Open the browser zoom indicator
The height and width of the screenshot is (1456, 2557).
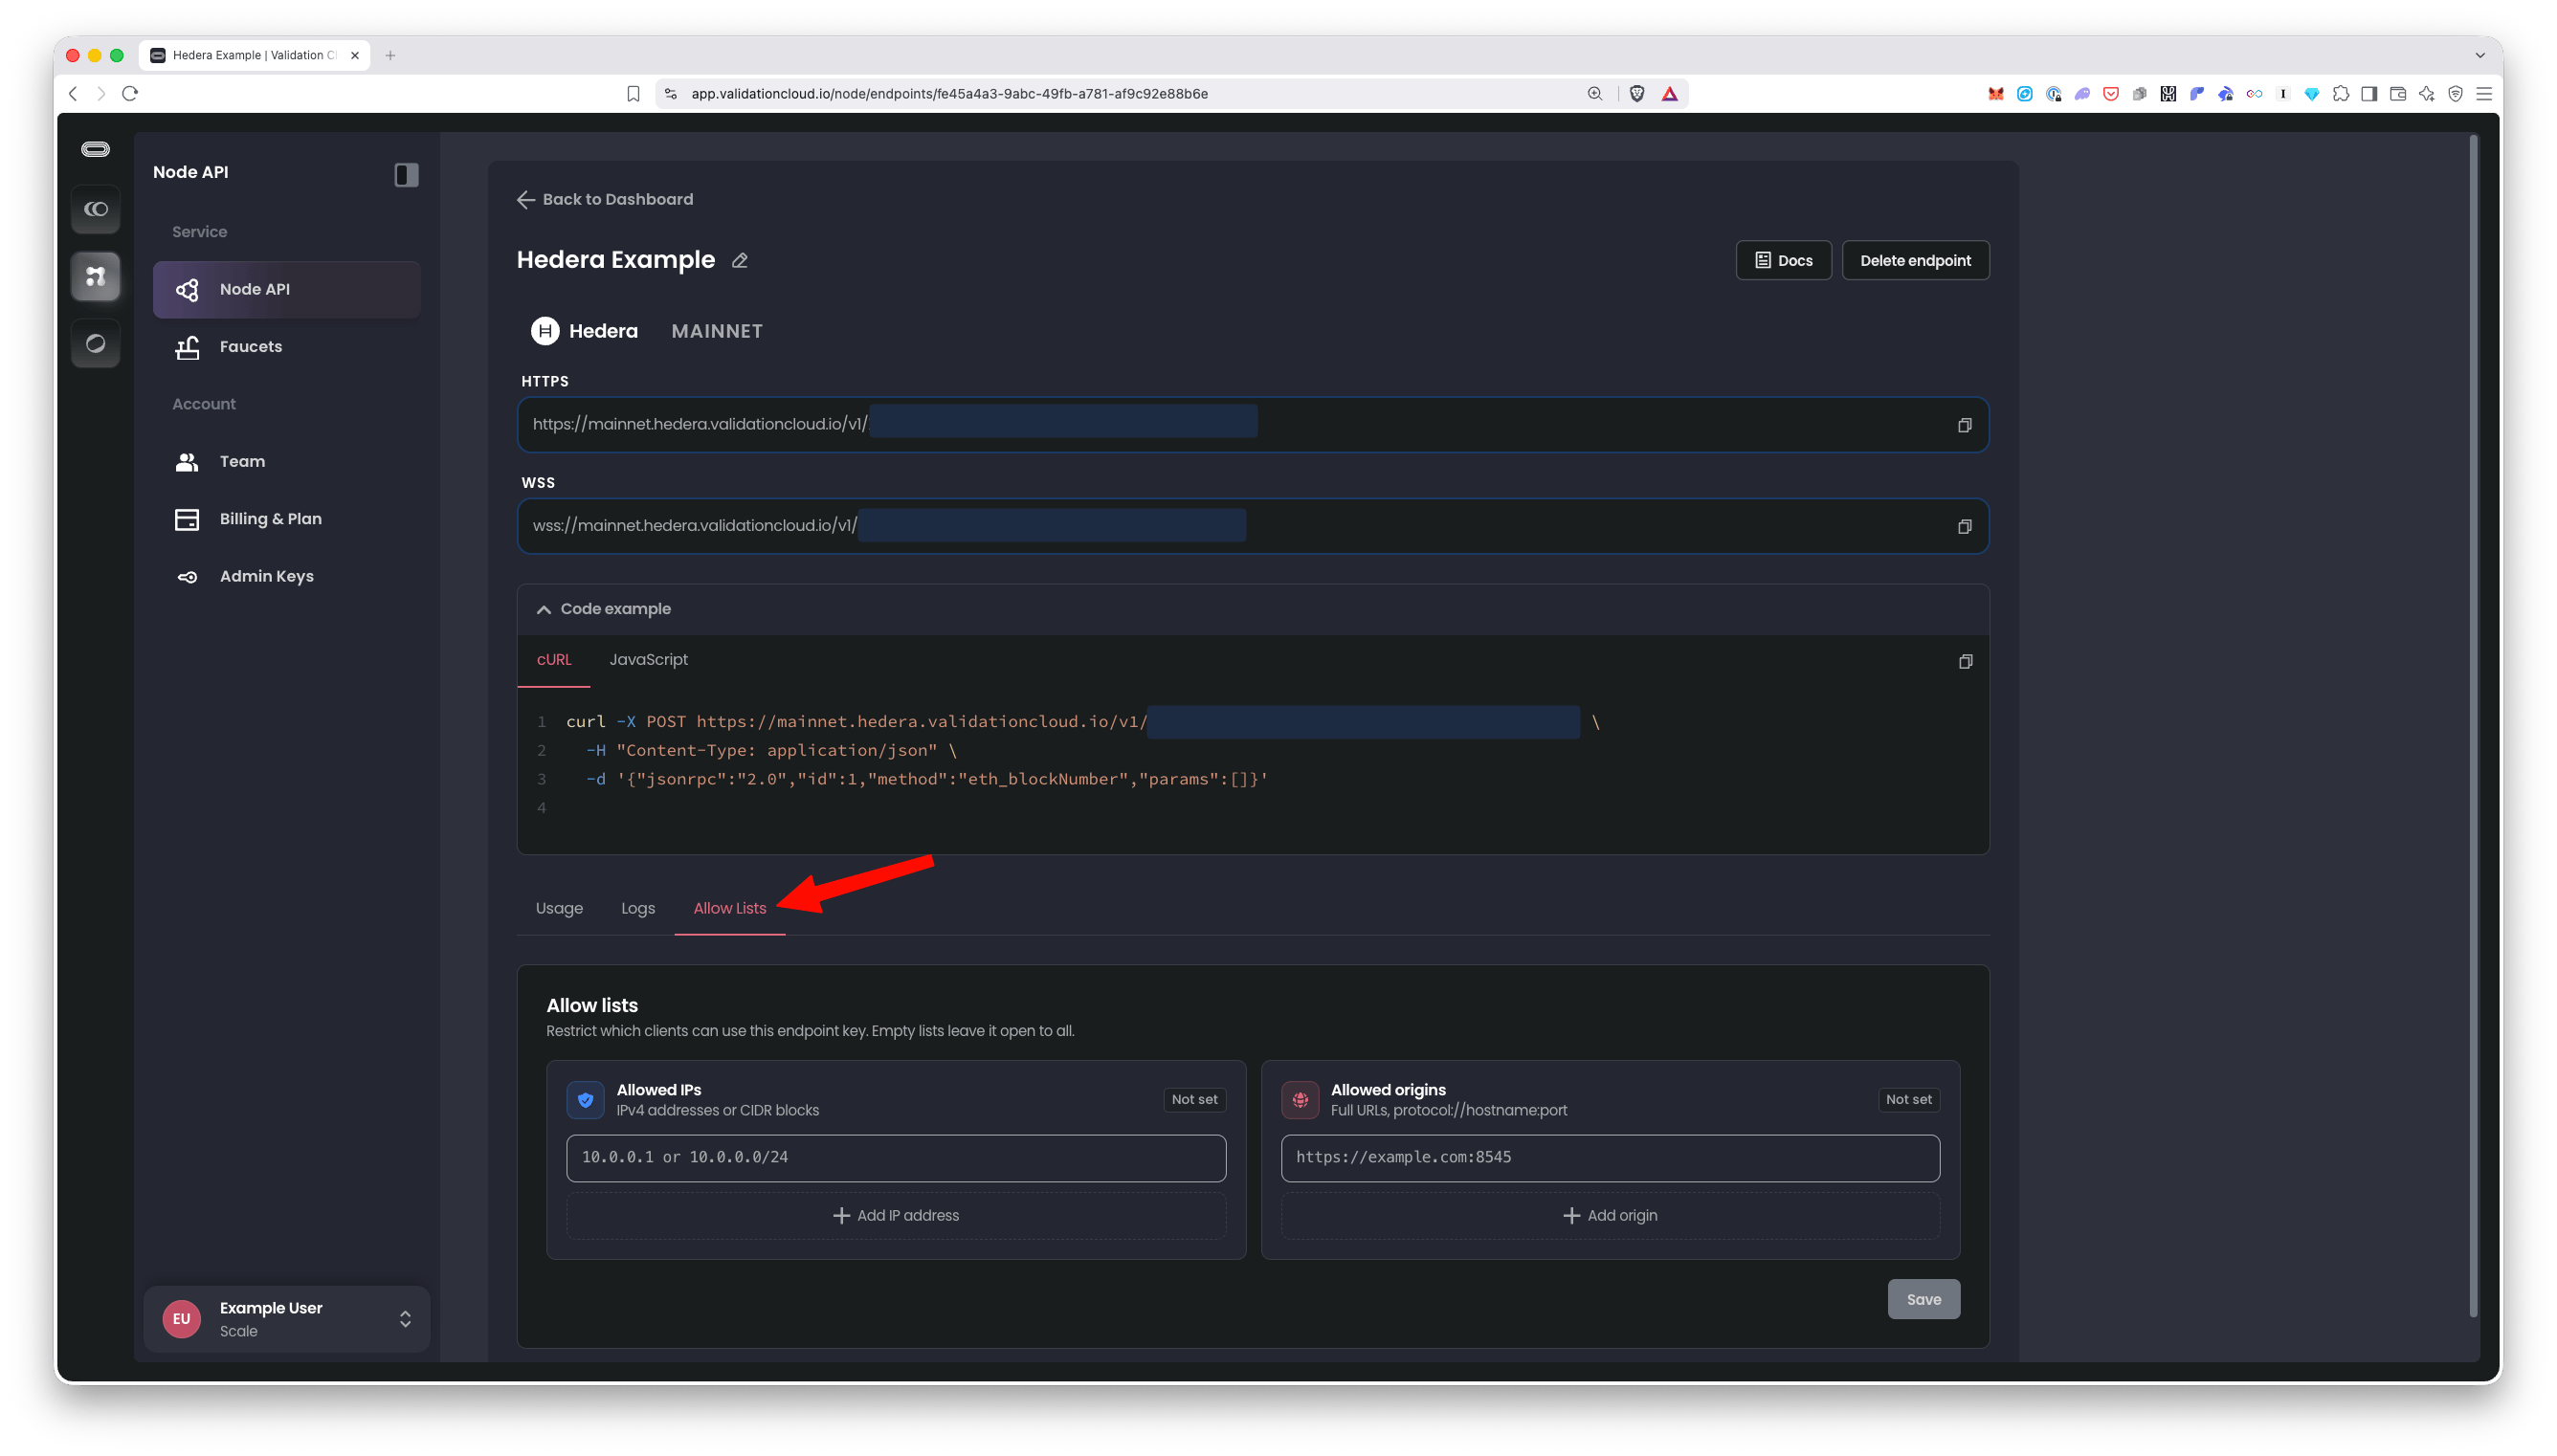coord(1595,94)
